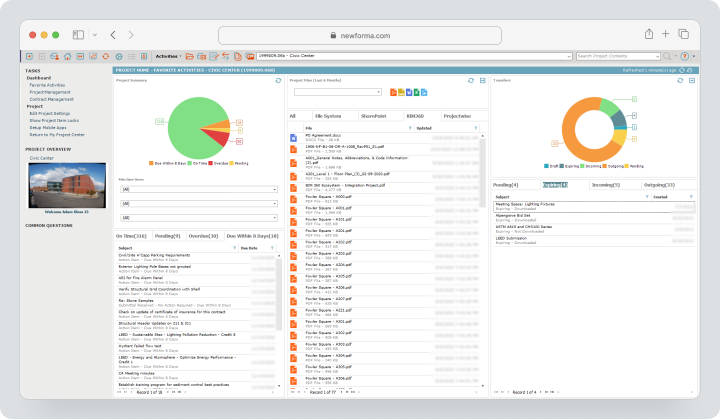This screenshot has width=720, height=419.
Task: Open the Project Management sidebar link
Action: (x=50, y=92)
